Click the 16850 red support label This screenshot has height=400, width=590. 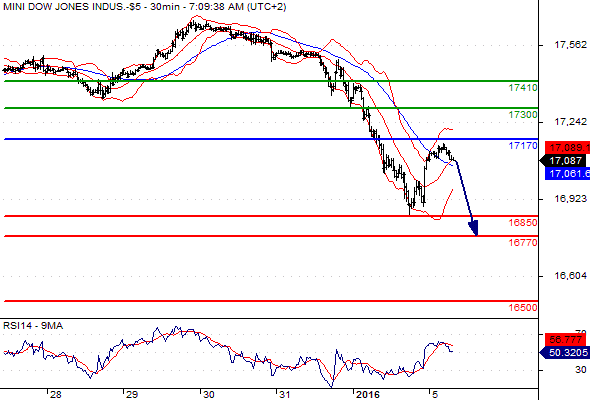tap(523, 222)
